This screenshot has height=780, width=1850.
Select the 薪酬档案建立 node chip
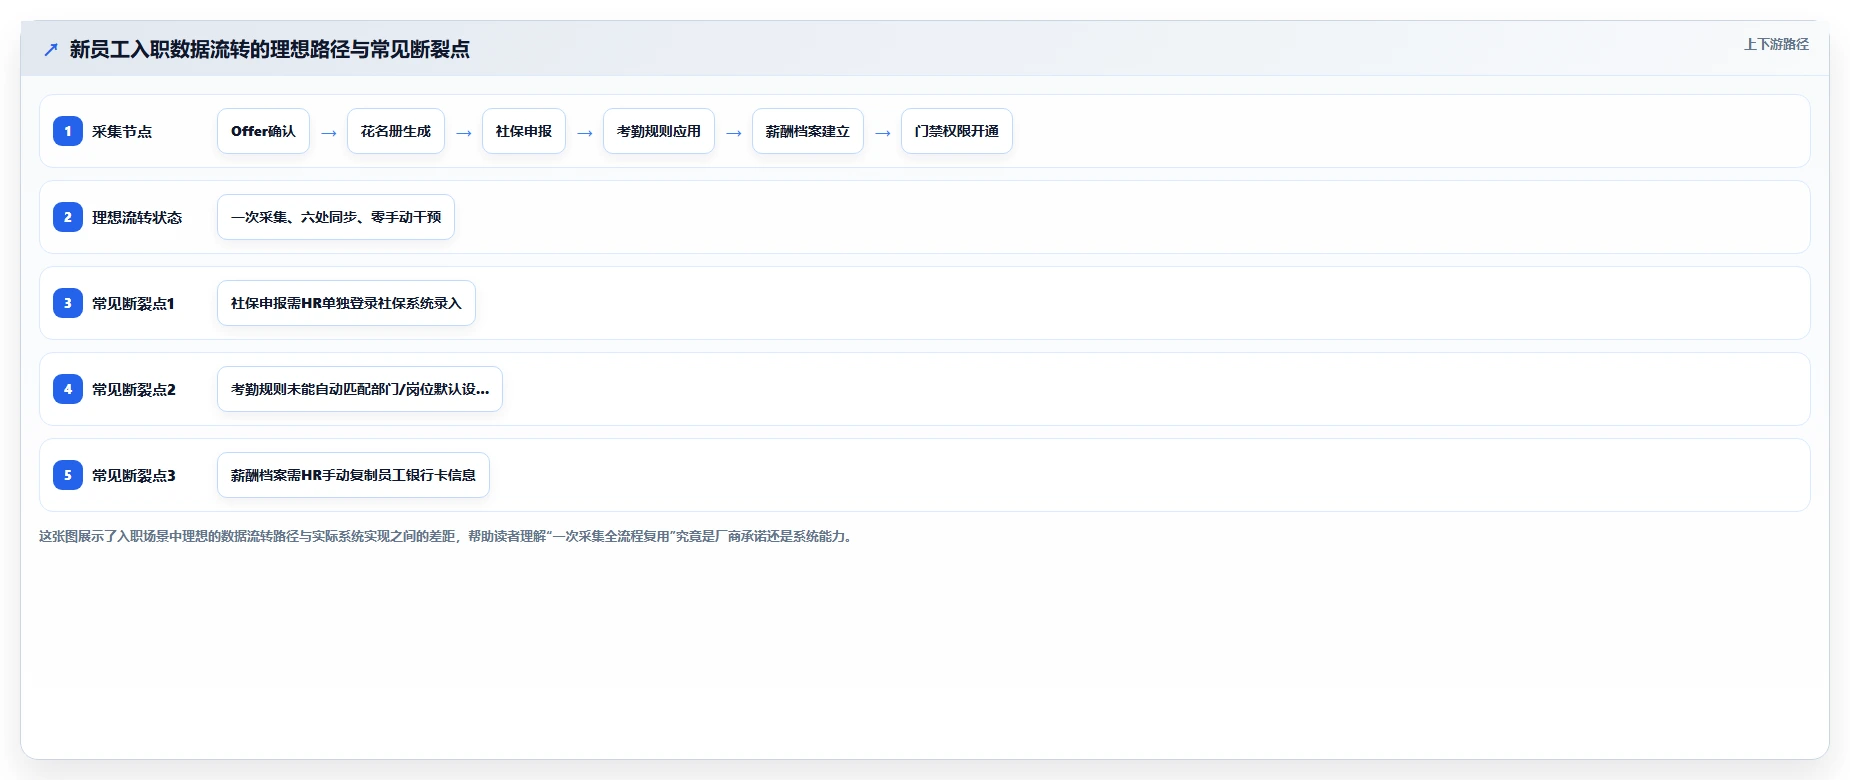pos(808,131)
